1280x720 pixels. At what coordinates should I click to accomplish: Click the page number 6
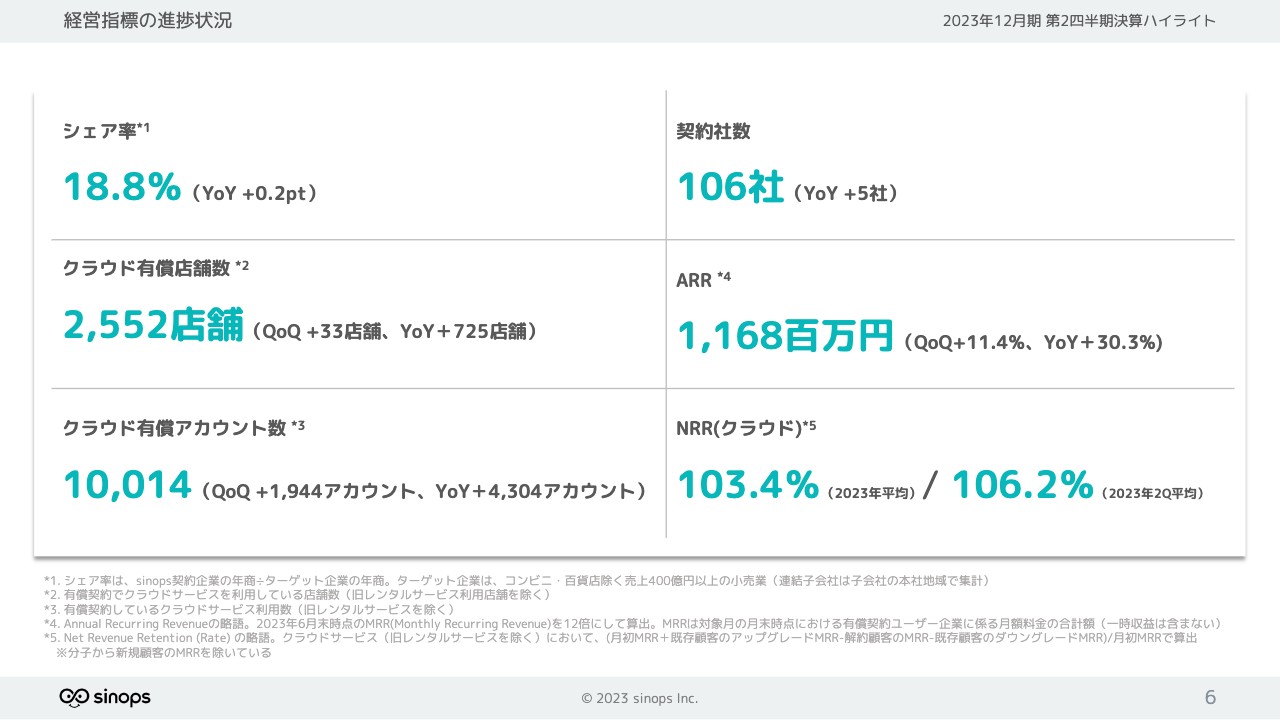click(x=1211, y=697)
